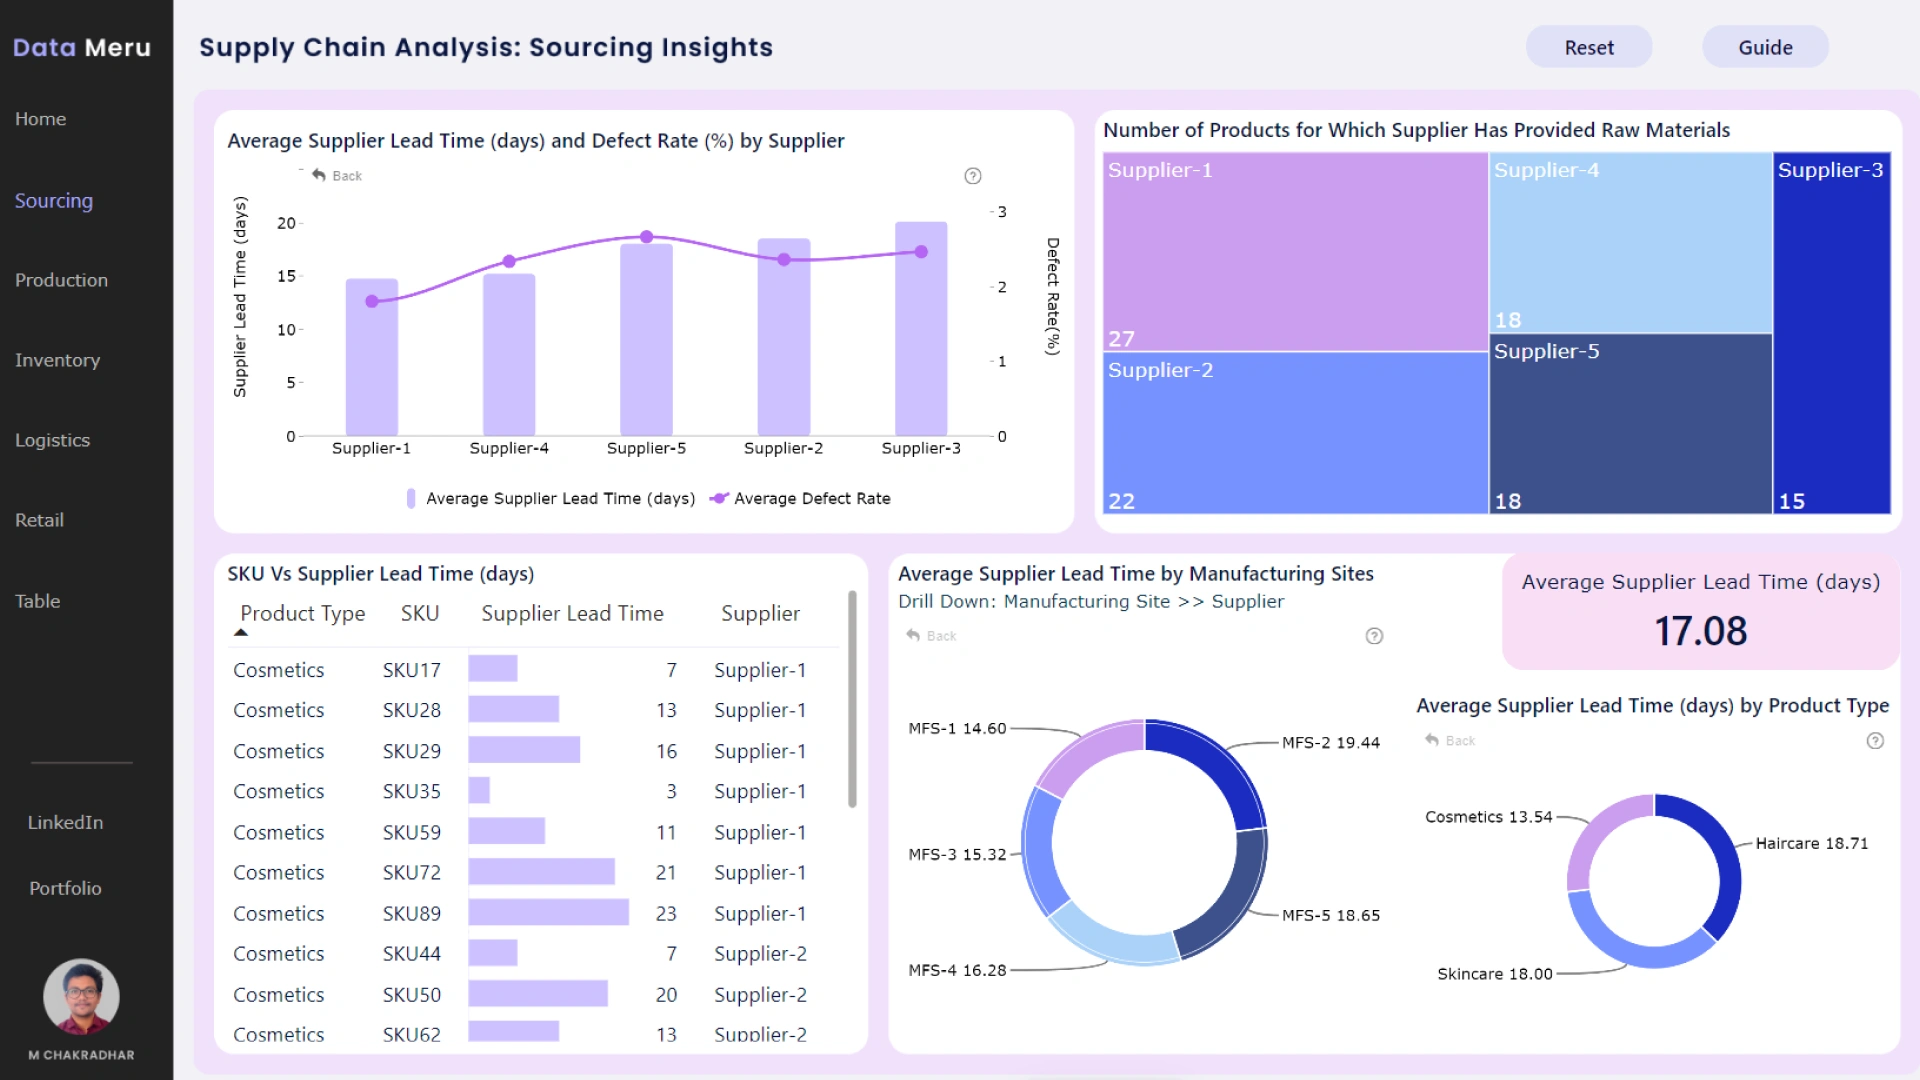Click the SKU28 table cell
Image resolution: width=1920 pixels, height=1080 pixels.
[411, 710]
